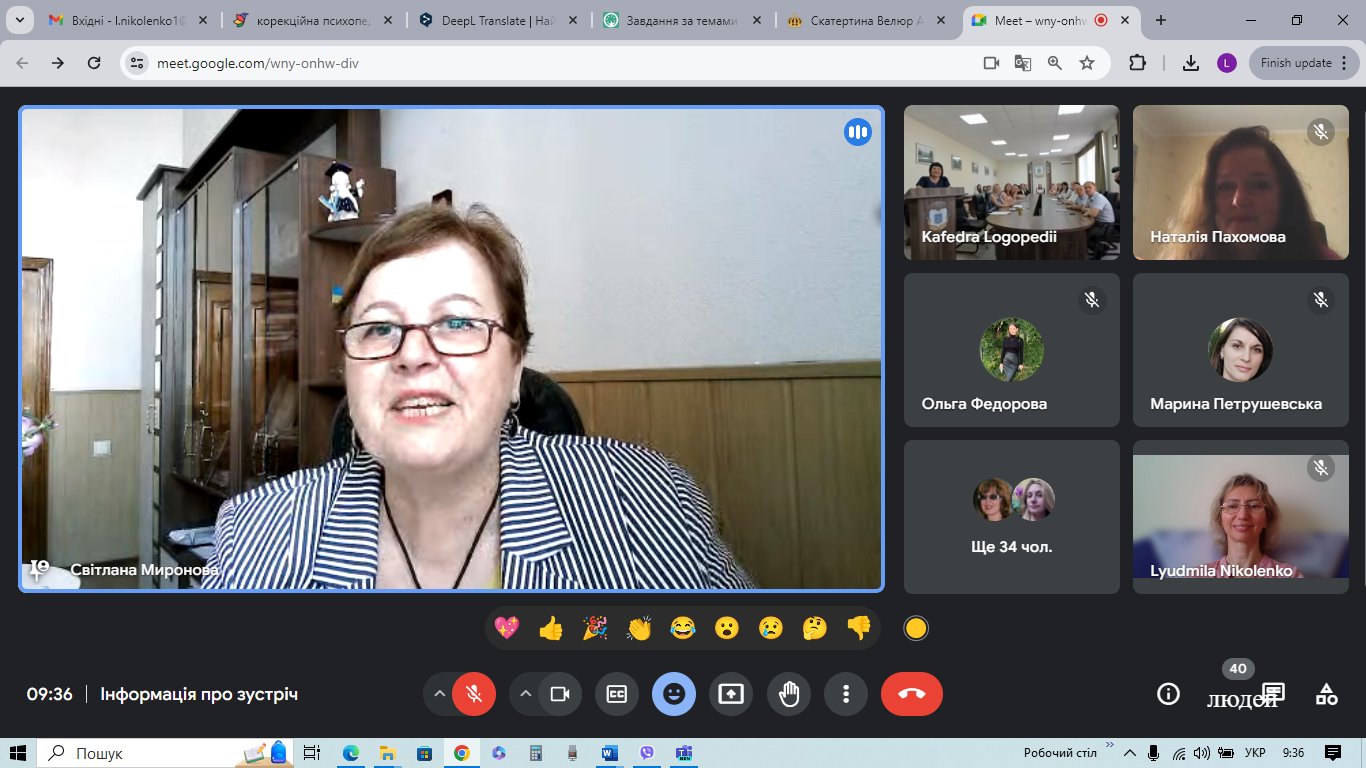Send the thumbs up reaction

tap(551, 628)
